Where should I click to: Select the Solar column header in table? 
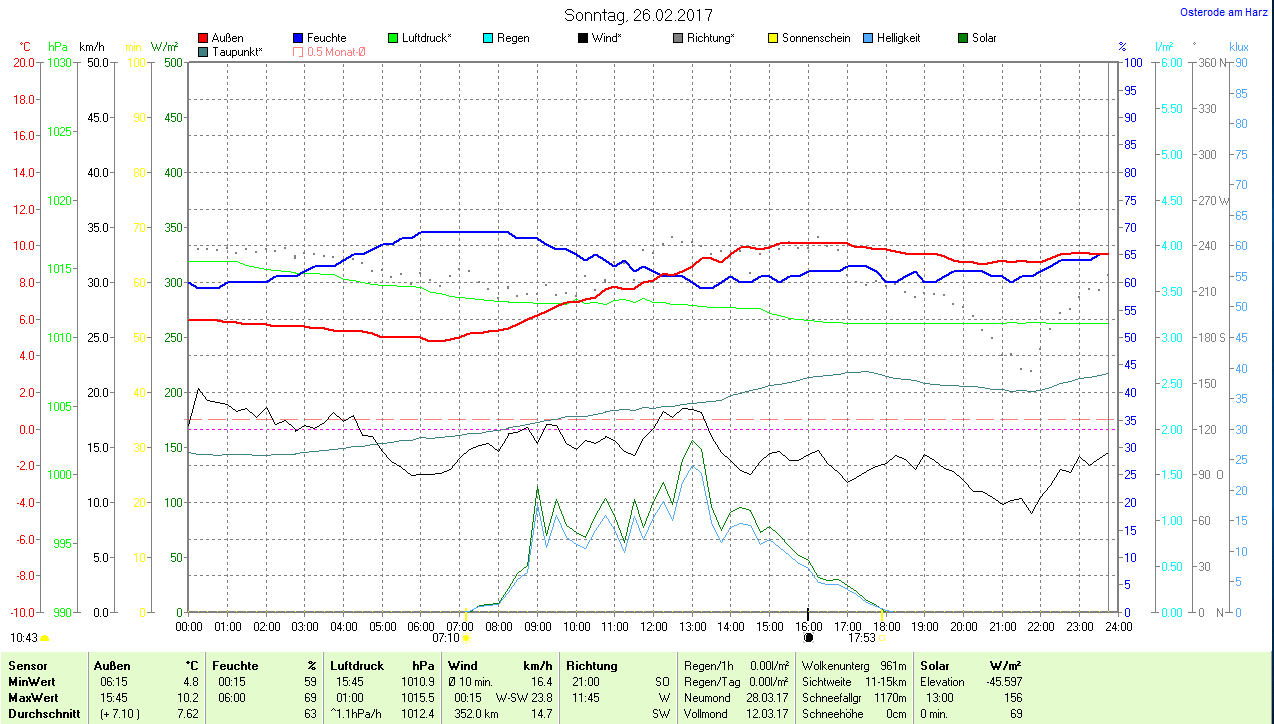click(x=934, y=665)
